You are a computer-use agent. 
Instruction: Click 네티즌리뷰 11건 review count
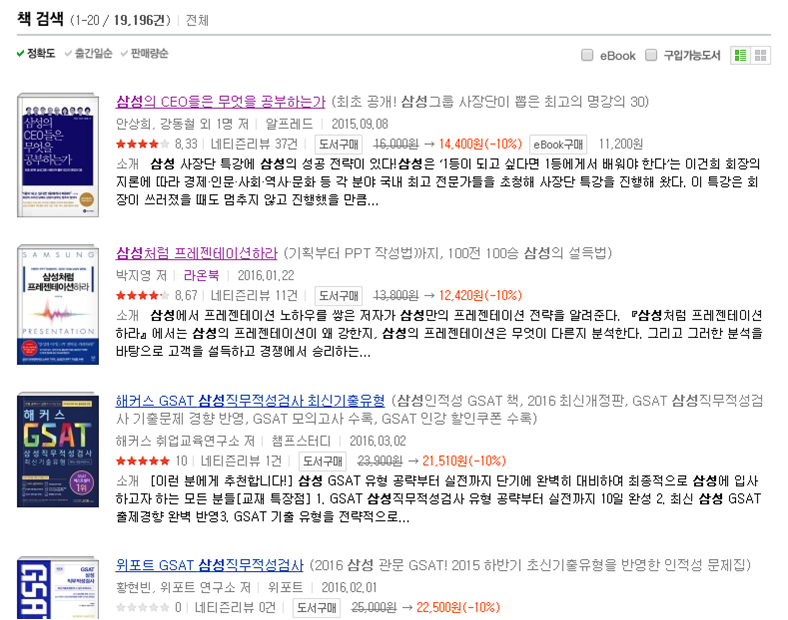point(254,295)
